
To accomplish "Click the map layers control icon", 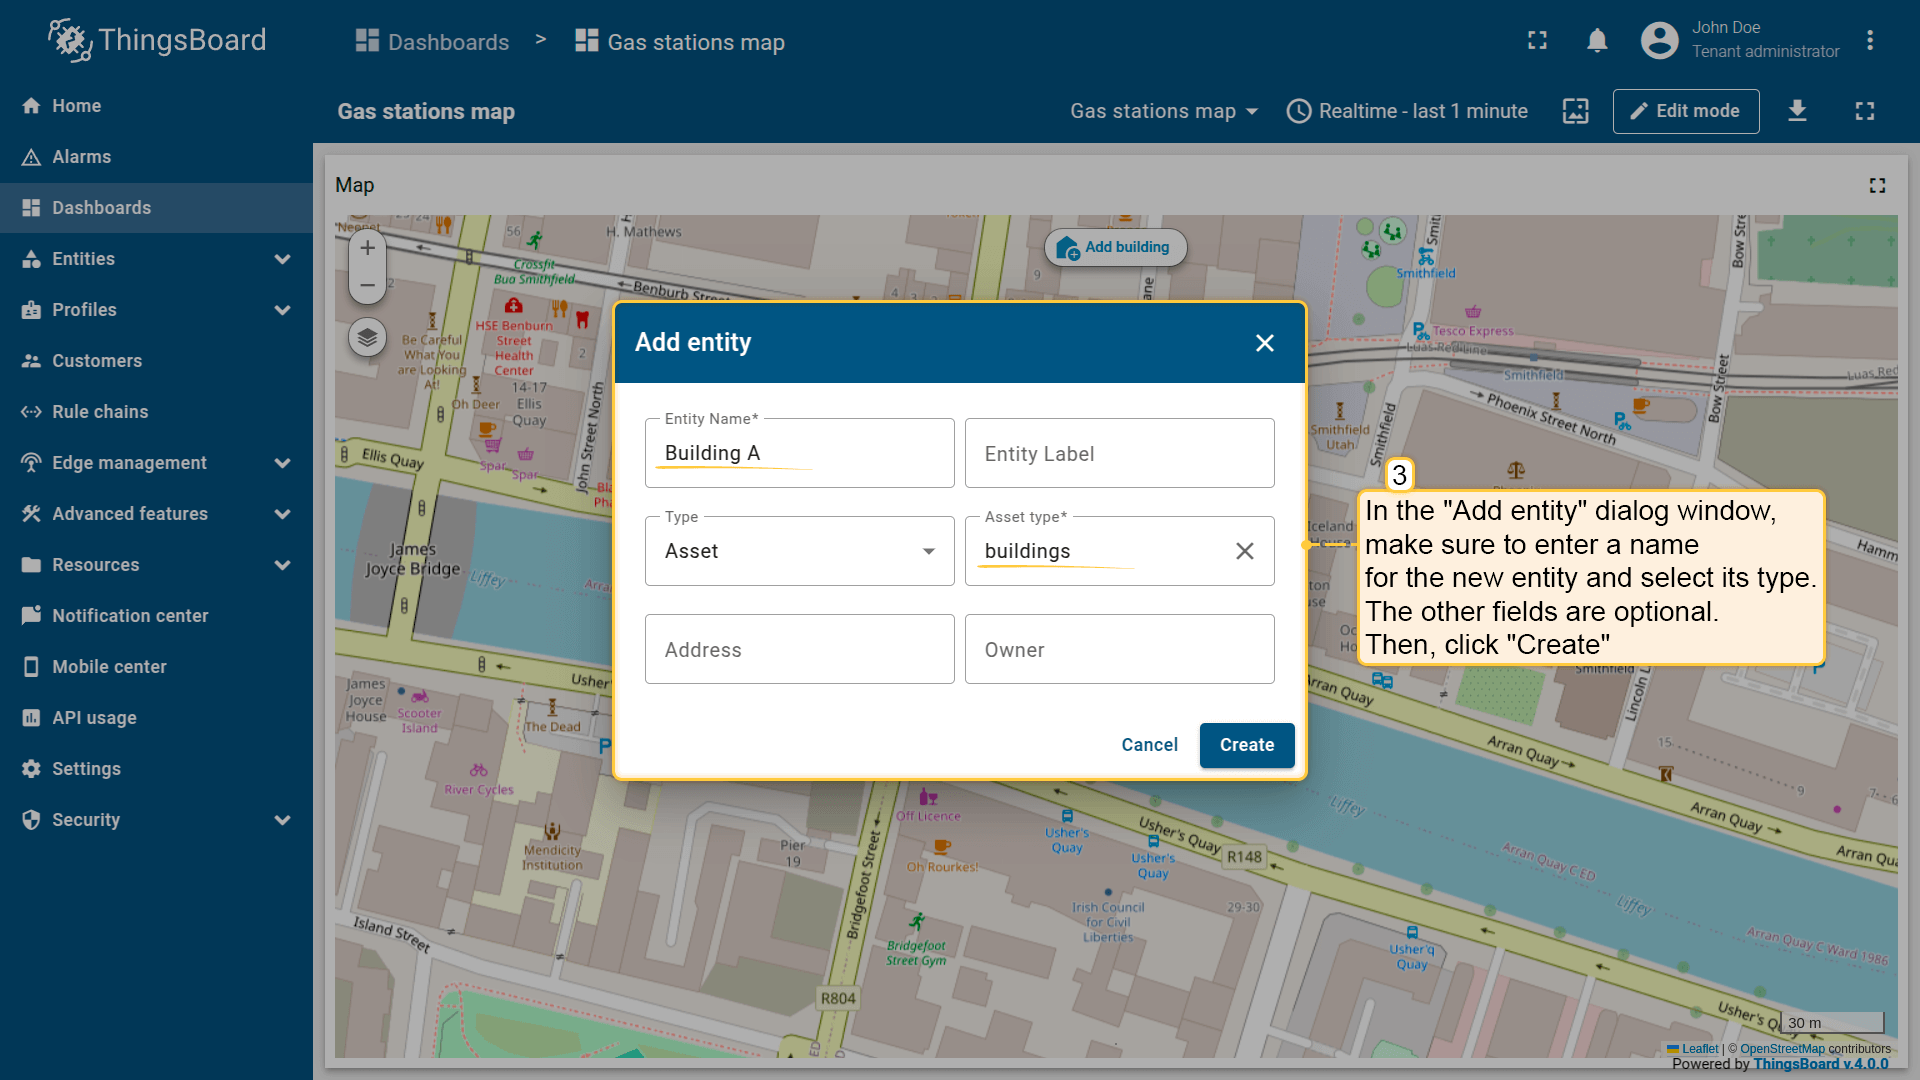I will pos(367,337).
